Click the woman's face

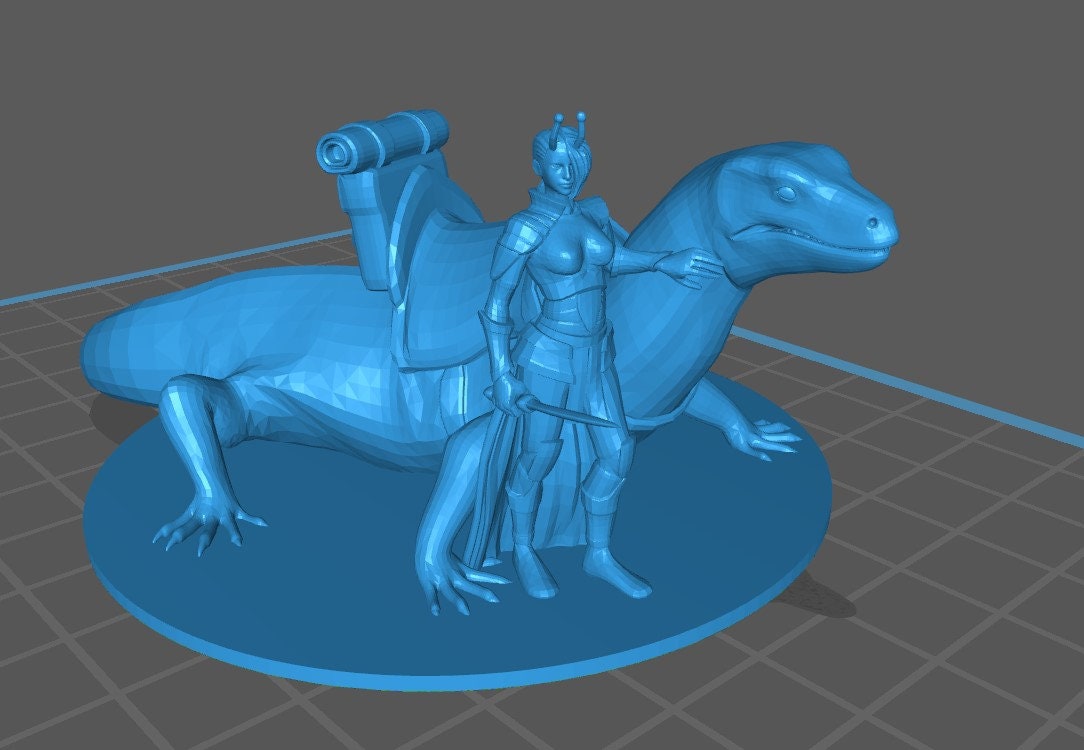568,181
